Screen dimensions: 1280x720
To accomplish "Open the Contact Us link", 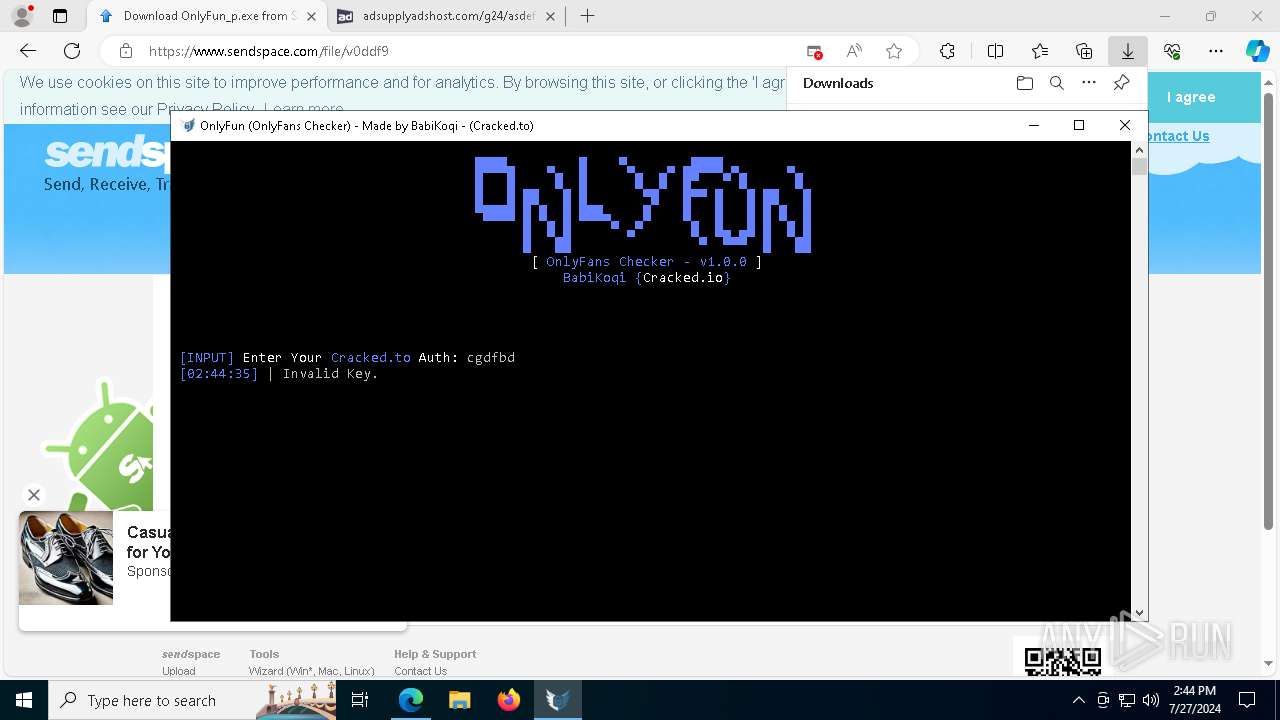I will (1179, 136).
